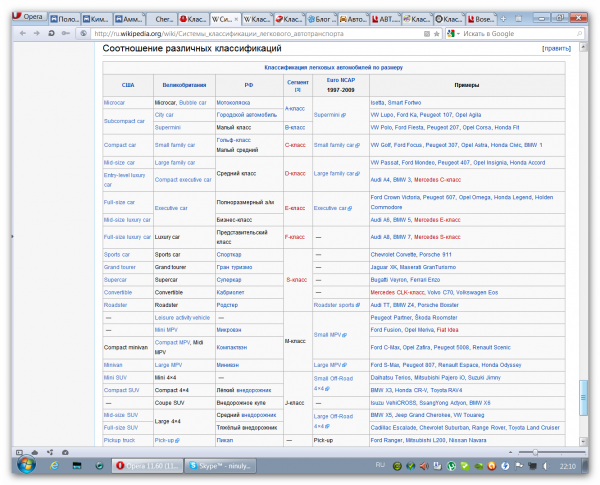The width and height of the screenshot is (600, 485).
Task: Focus the Искать в Google search field
Action: [517, 34]
